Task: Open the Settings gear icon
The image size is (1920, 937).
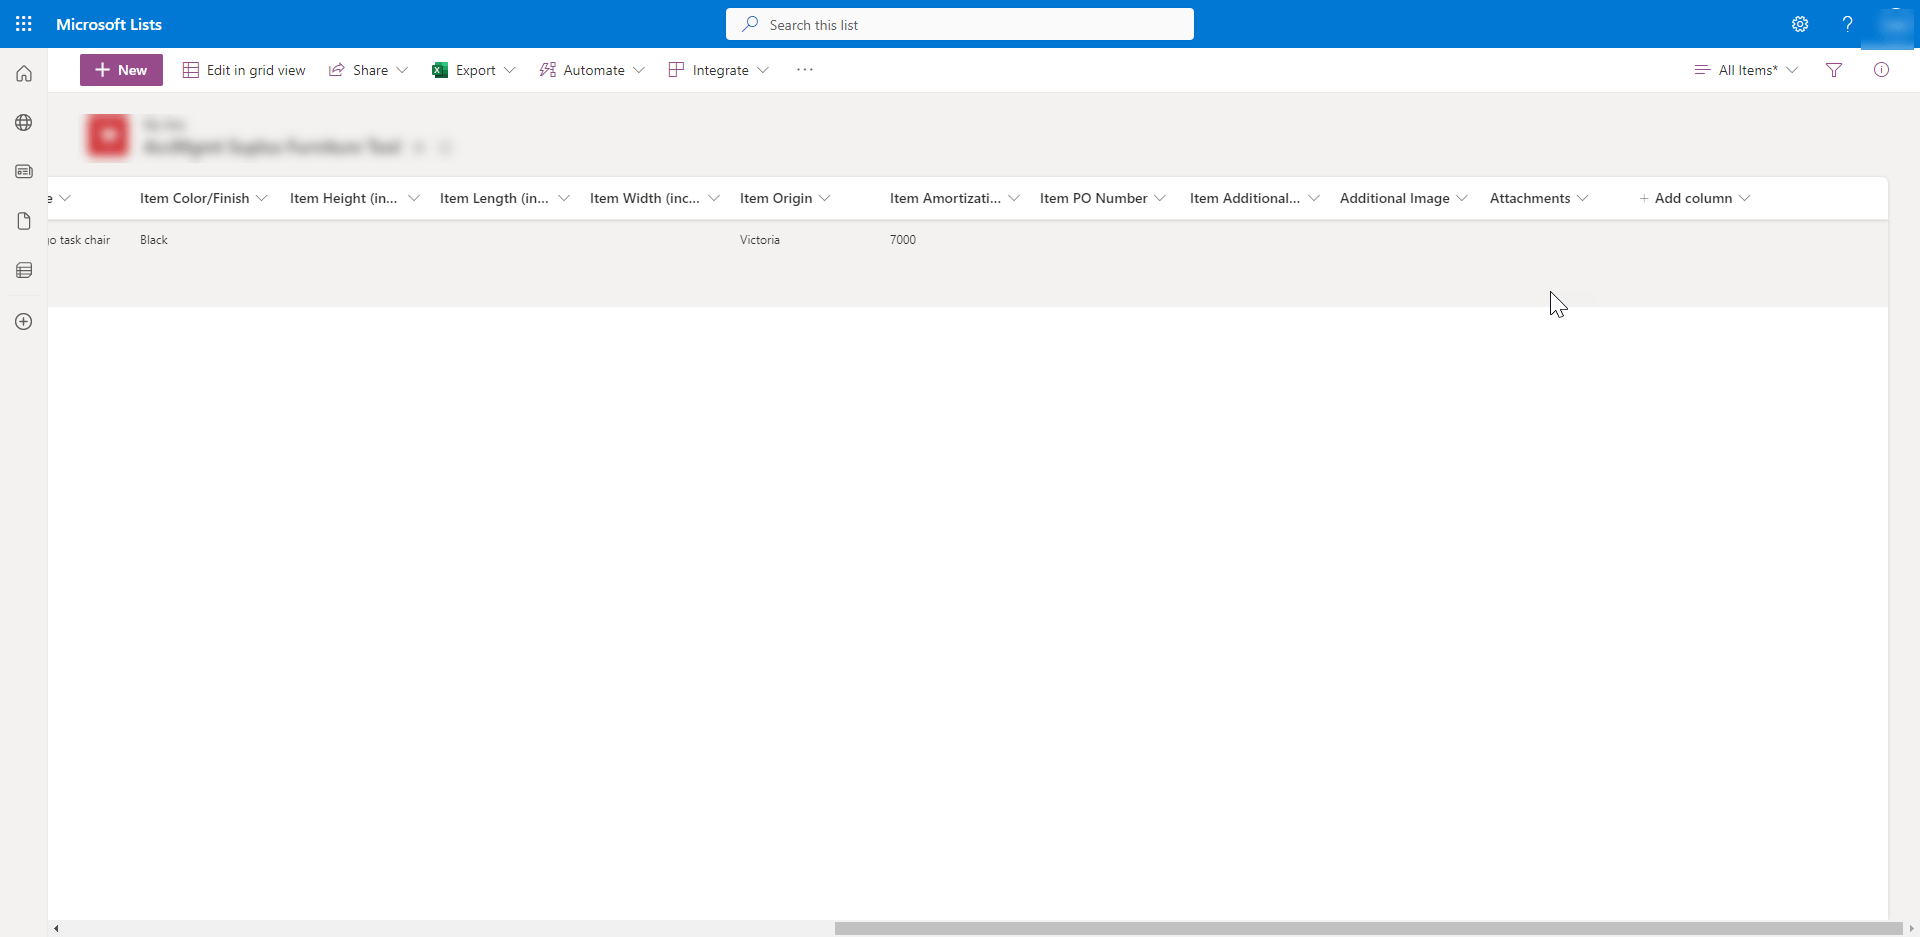Action: click(x=1800, y=24)
